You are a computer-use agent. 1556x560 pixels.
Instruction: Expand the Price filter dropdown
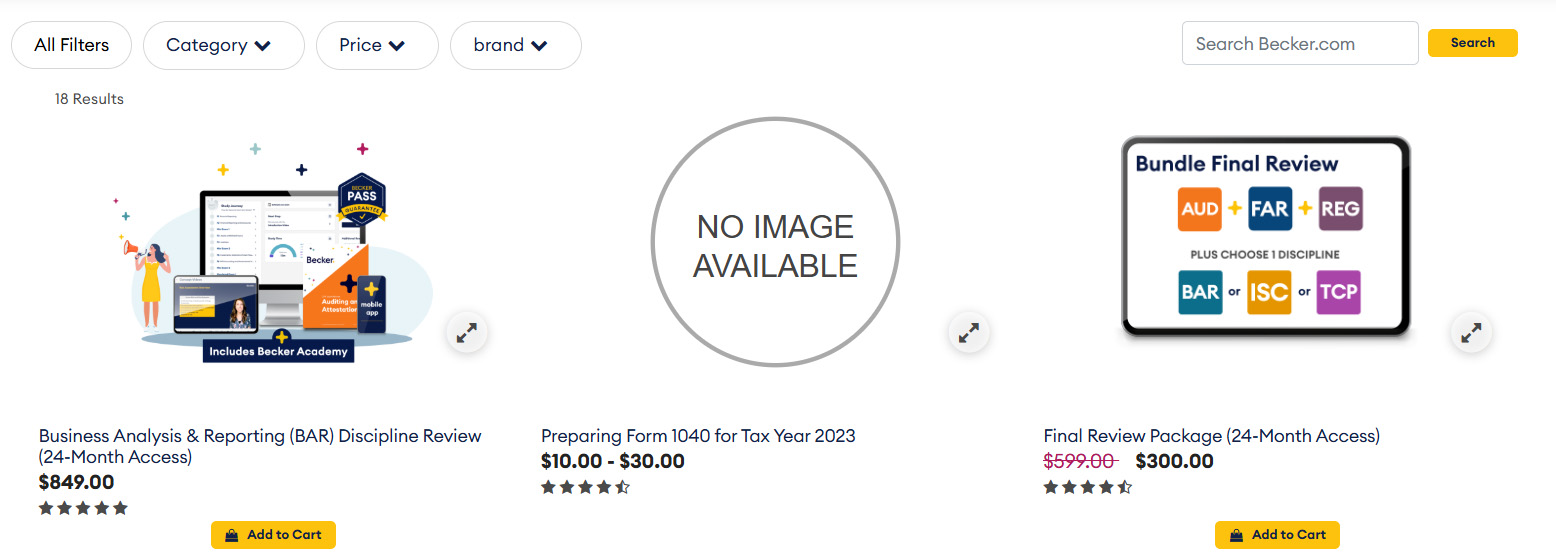point(376,45)
